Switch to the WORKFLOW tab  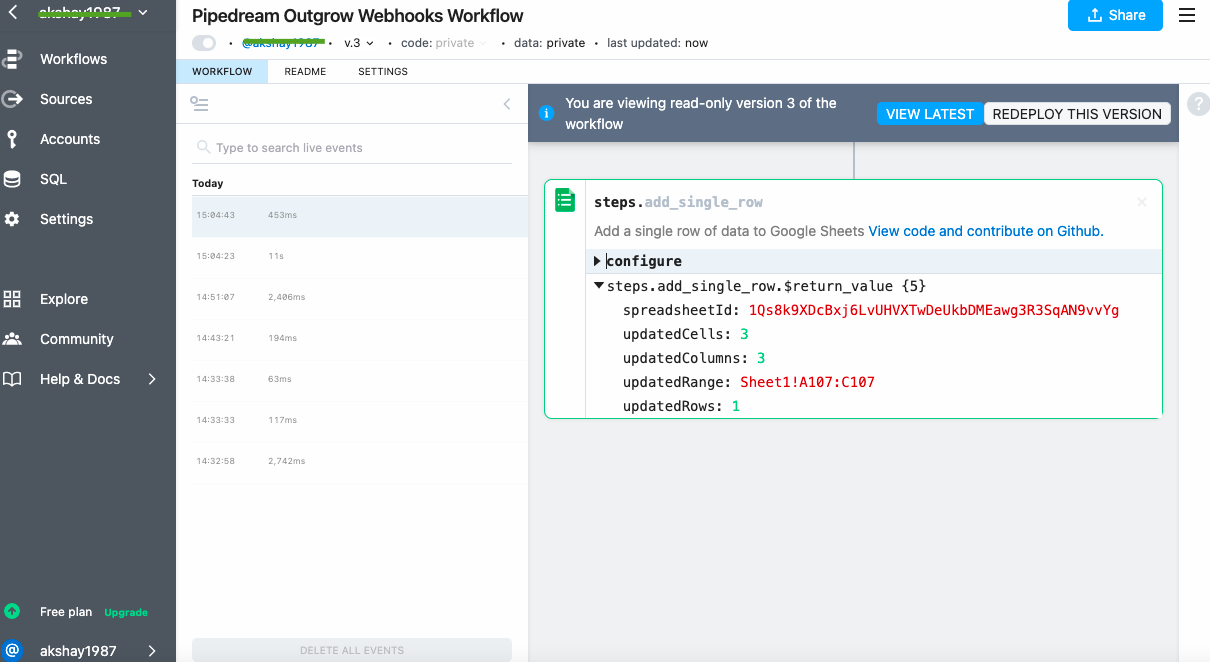click(222, 72)
